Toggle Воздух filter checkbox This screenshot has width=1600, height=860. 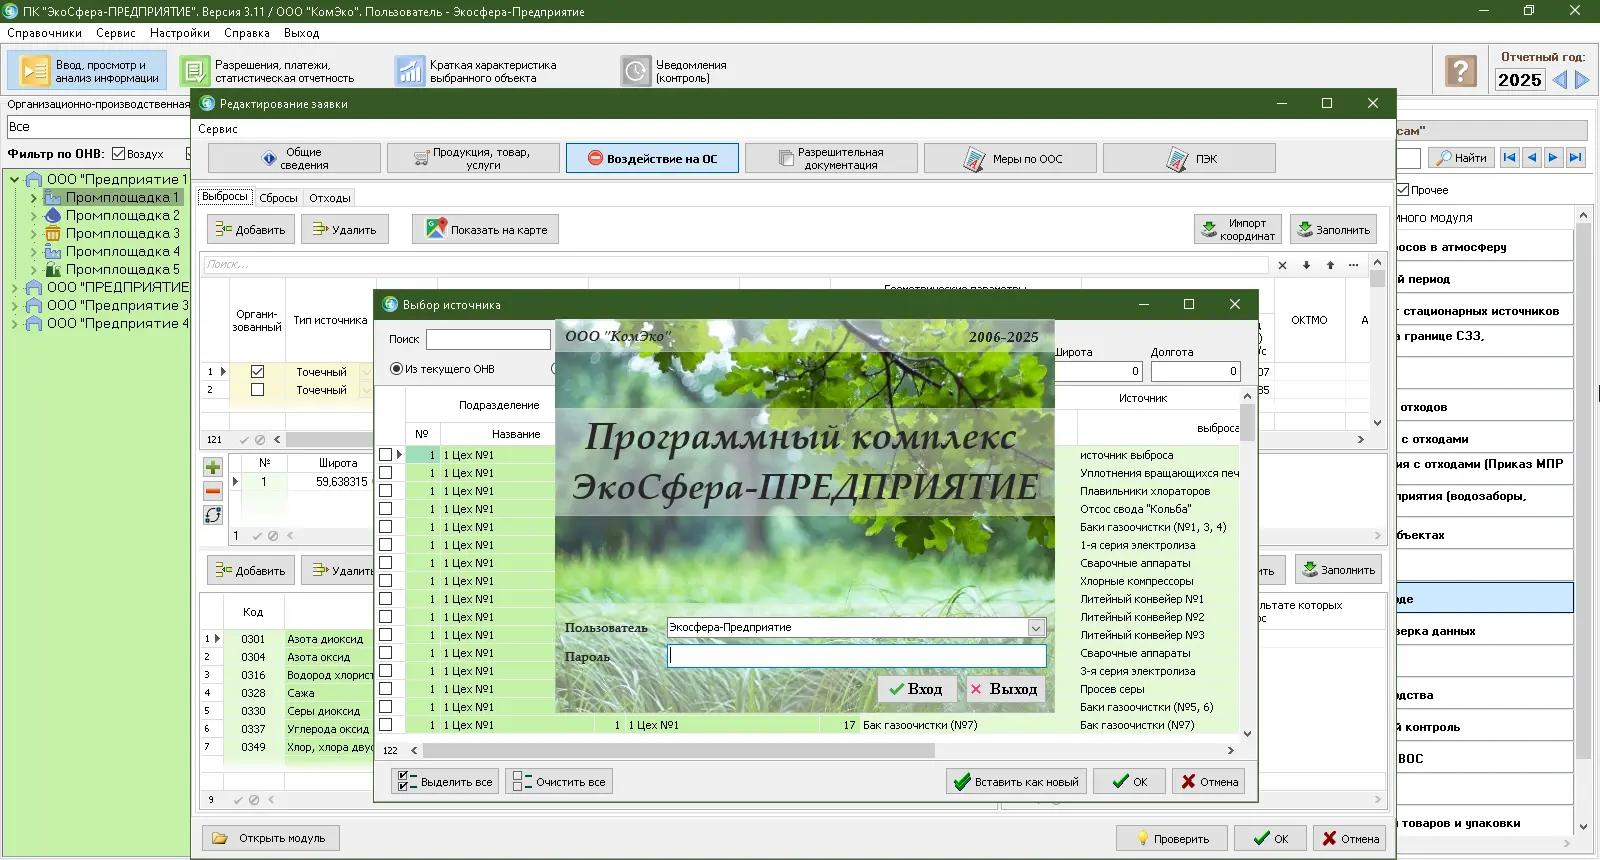(x=119, y=154)
